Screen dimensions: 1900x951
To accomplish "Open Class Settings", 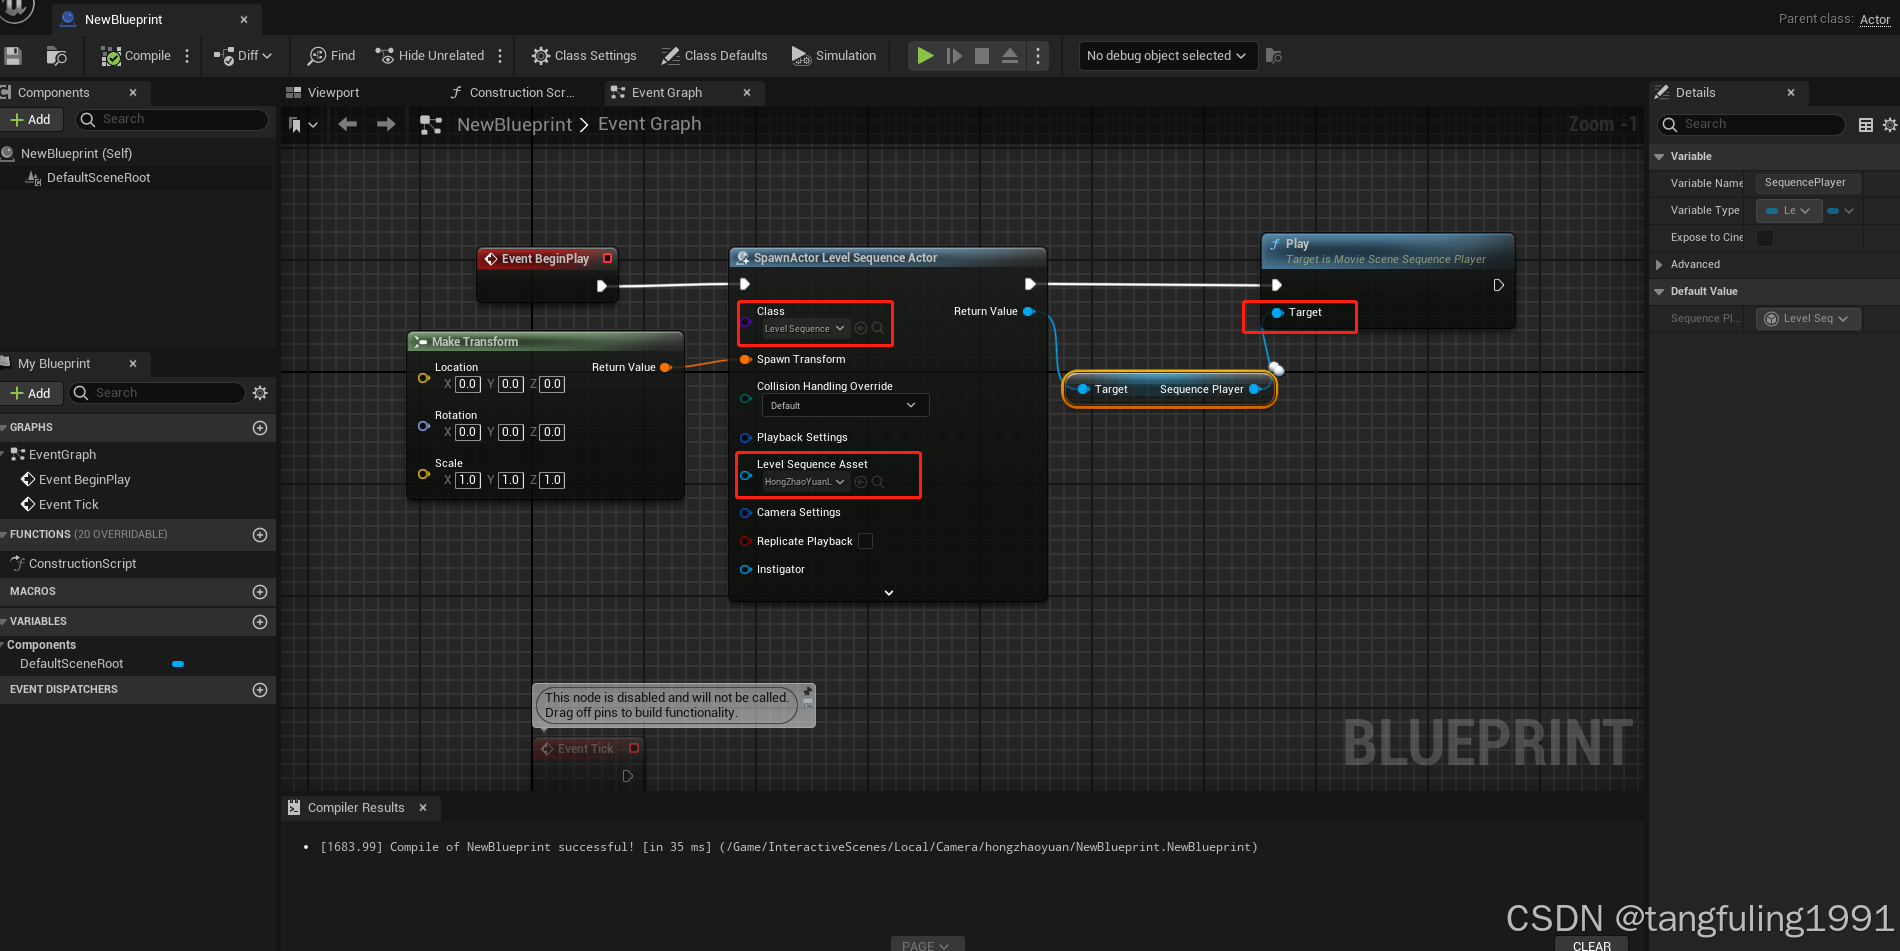I will 584,56.
